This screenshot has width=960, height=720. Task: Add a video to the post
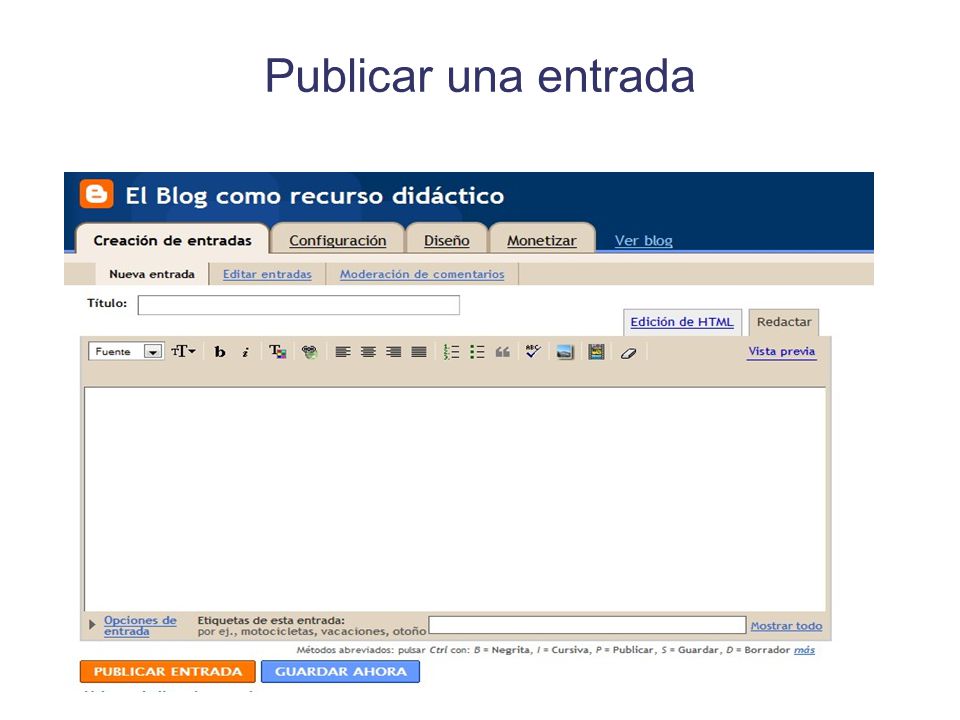(x=596, y=351)
